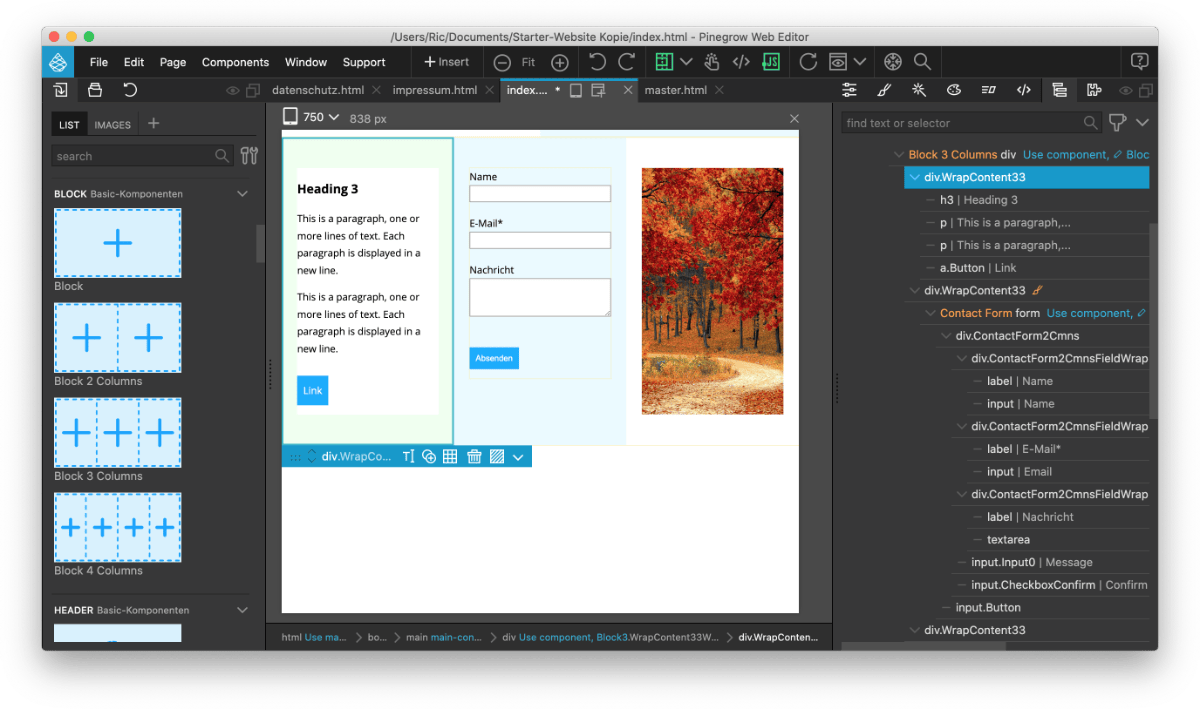The height and width of the screenshot is (709, 1200).
Task: Click the wheel icon beside the magnifier
Action: pos(893,62)
